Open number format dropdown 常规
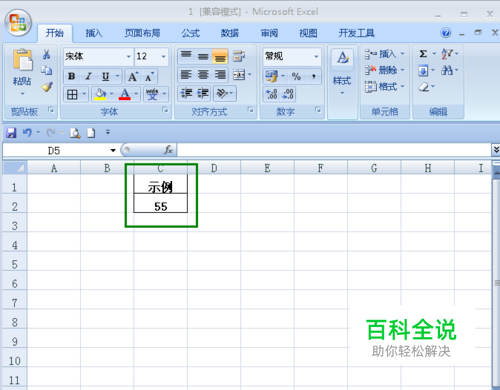This screenshot has width=500, height=390. click(316, 56)
